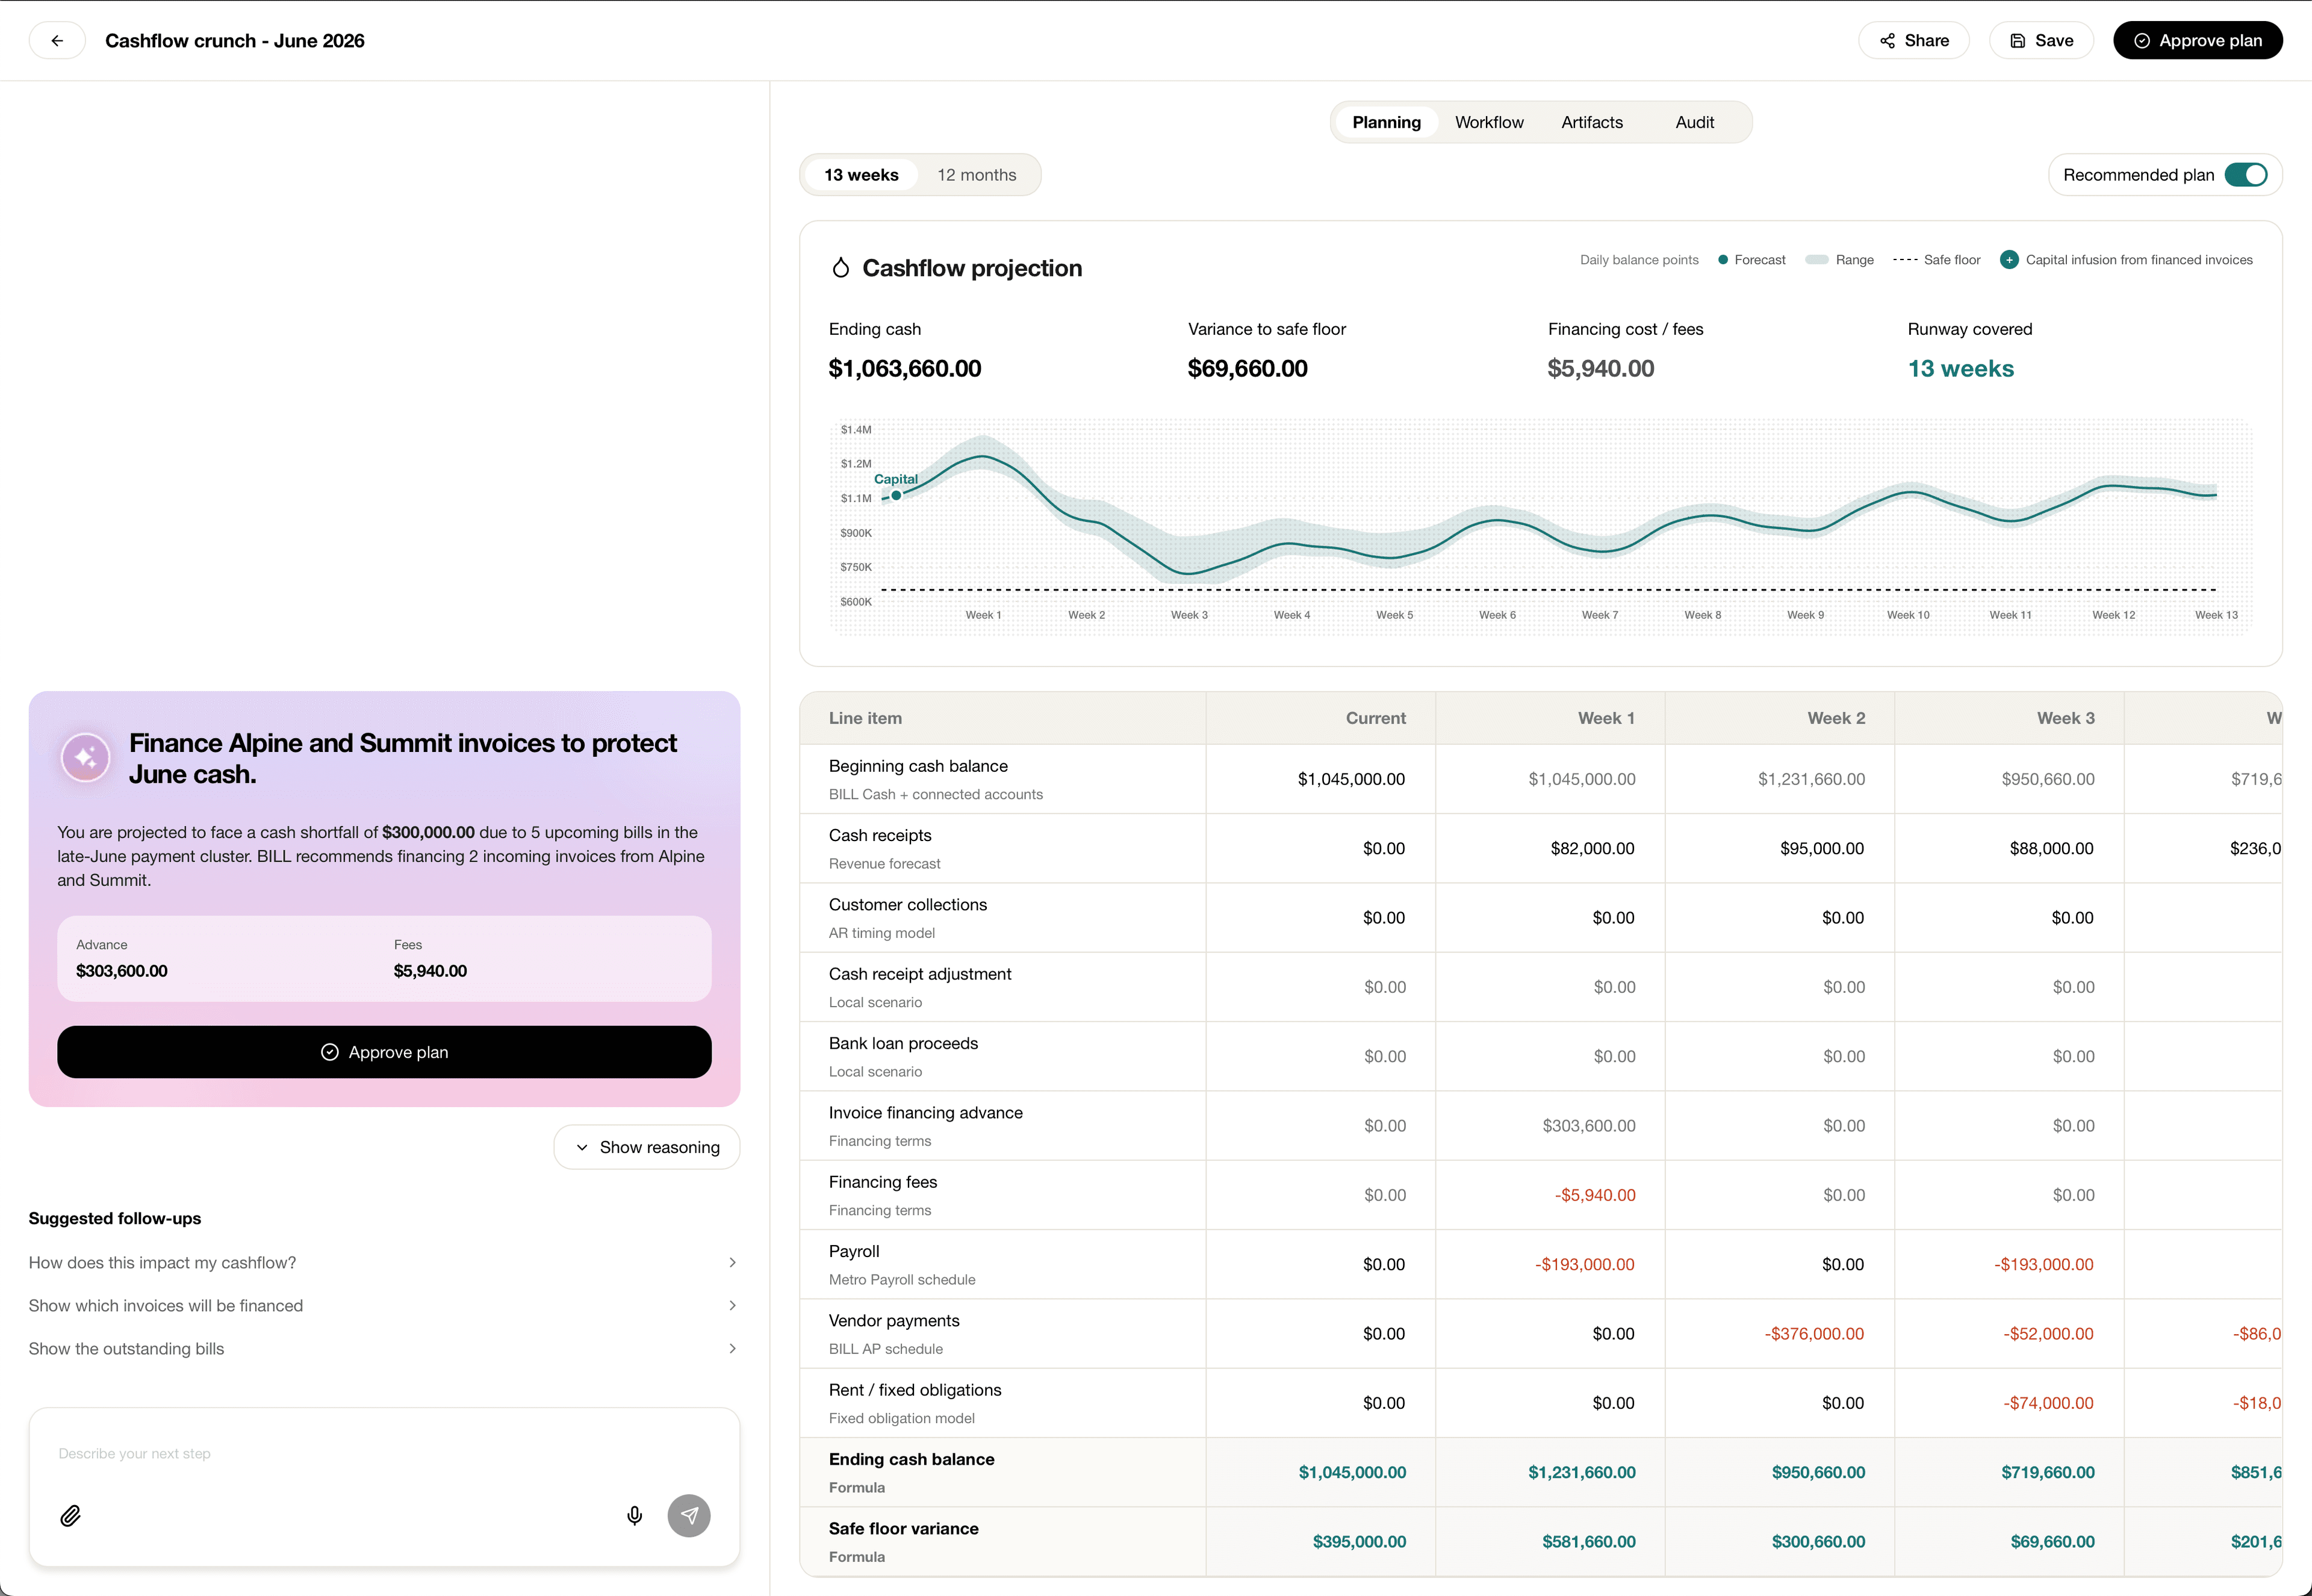Select the 12 months range option
Viewport: 2312px width, 1596px height.
(x=976, y=175)
